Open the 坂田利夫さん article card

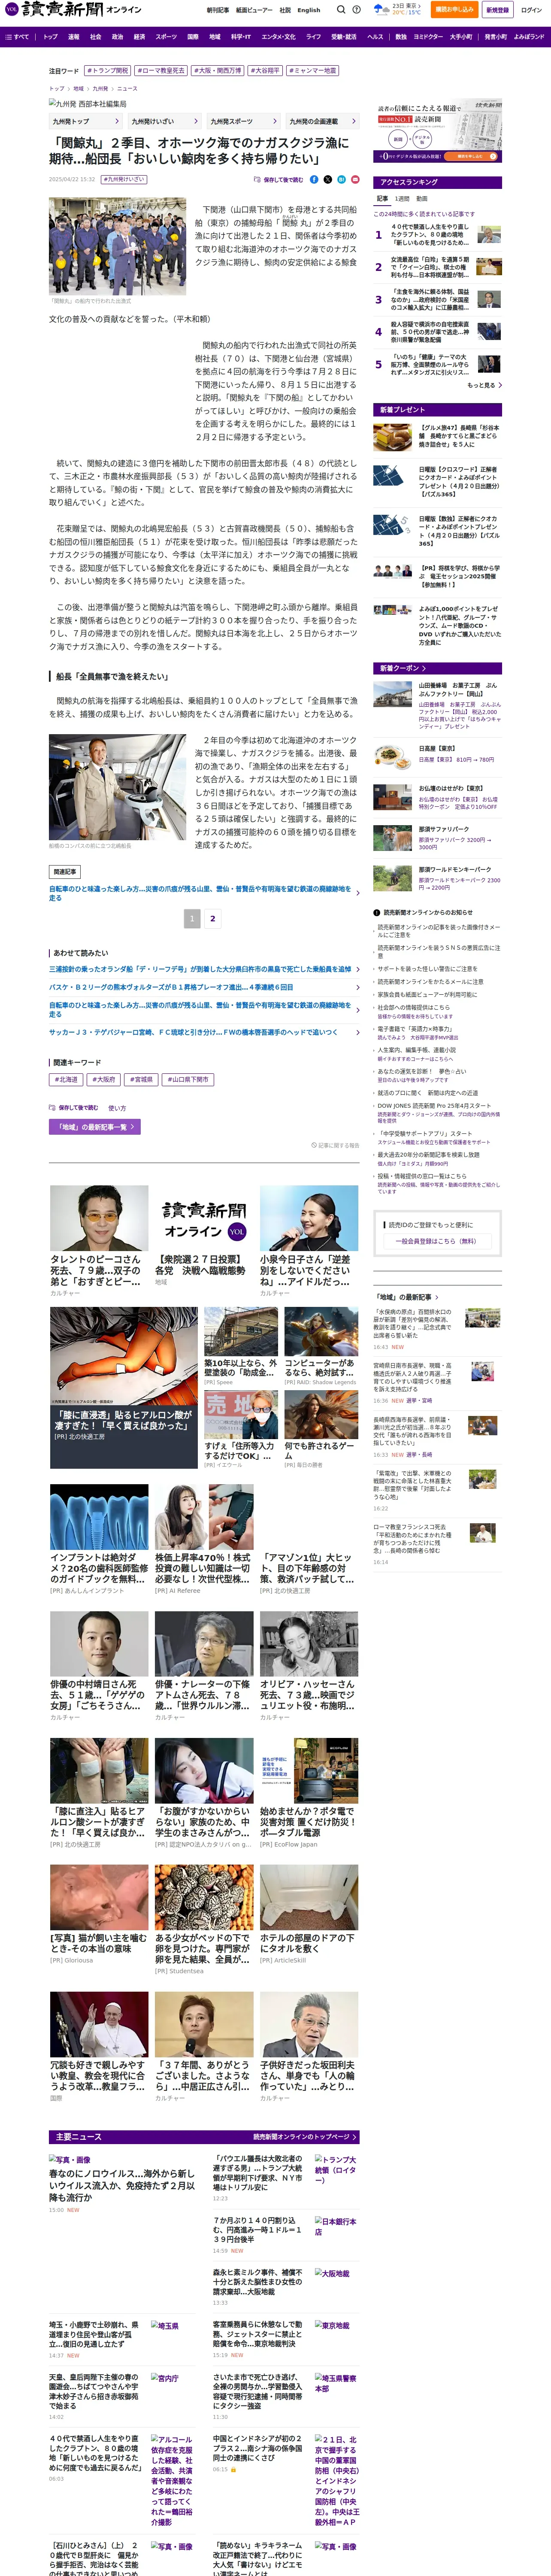[x=309, y=2048]
